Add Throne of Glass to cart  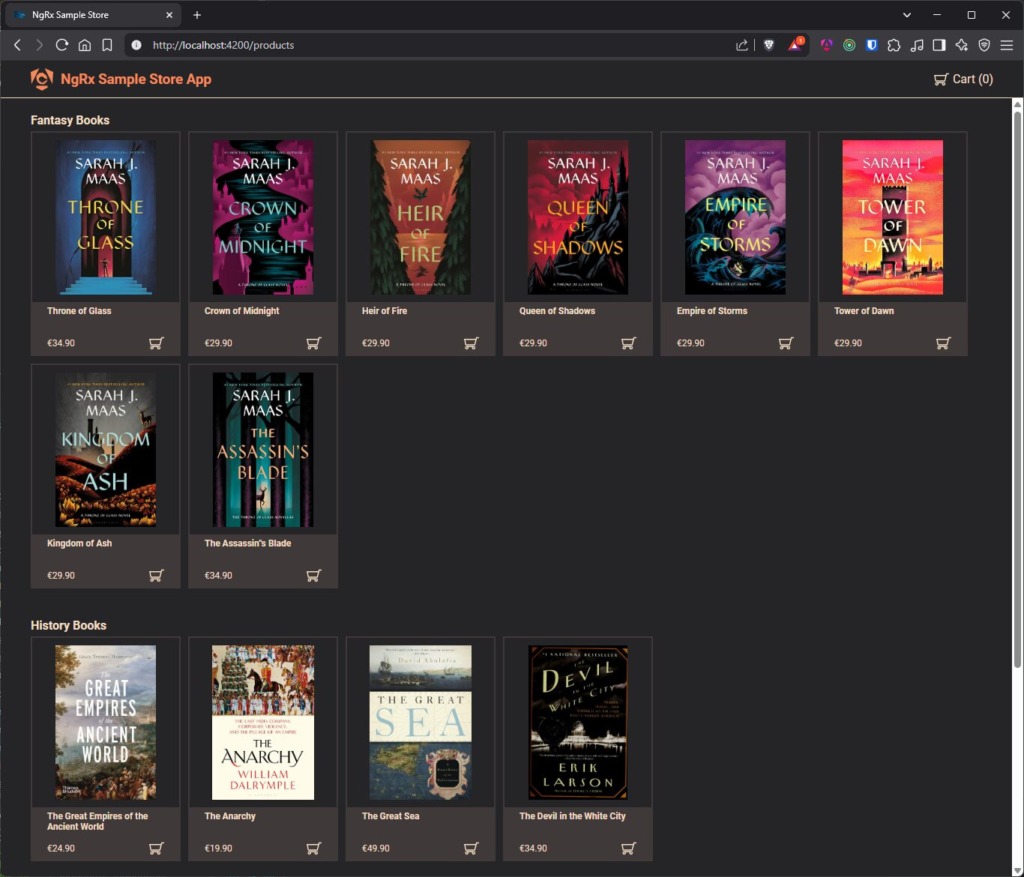tap(156, 343)
